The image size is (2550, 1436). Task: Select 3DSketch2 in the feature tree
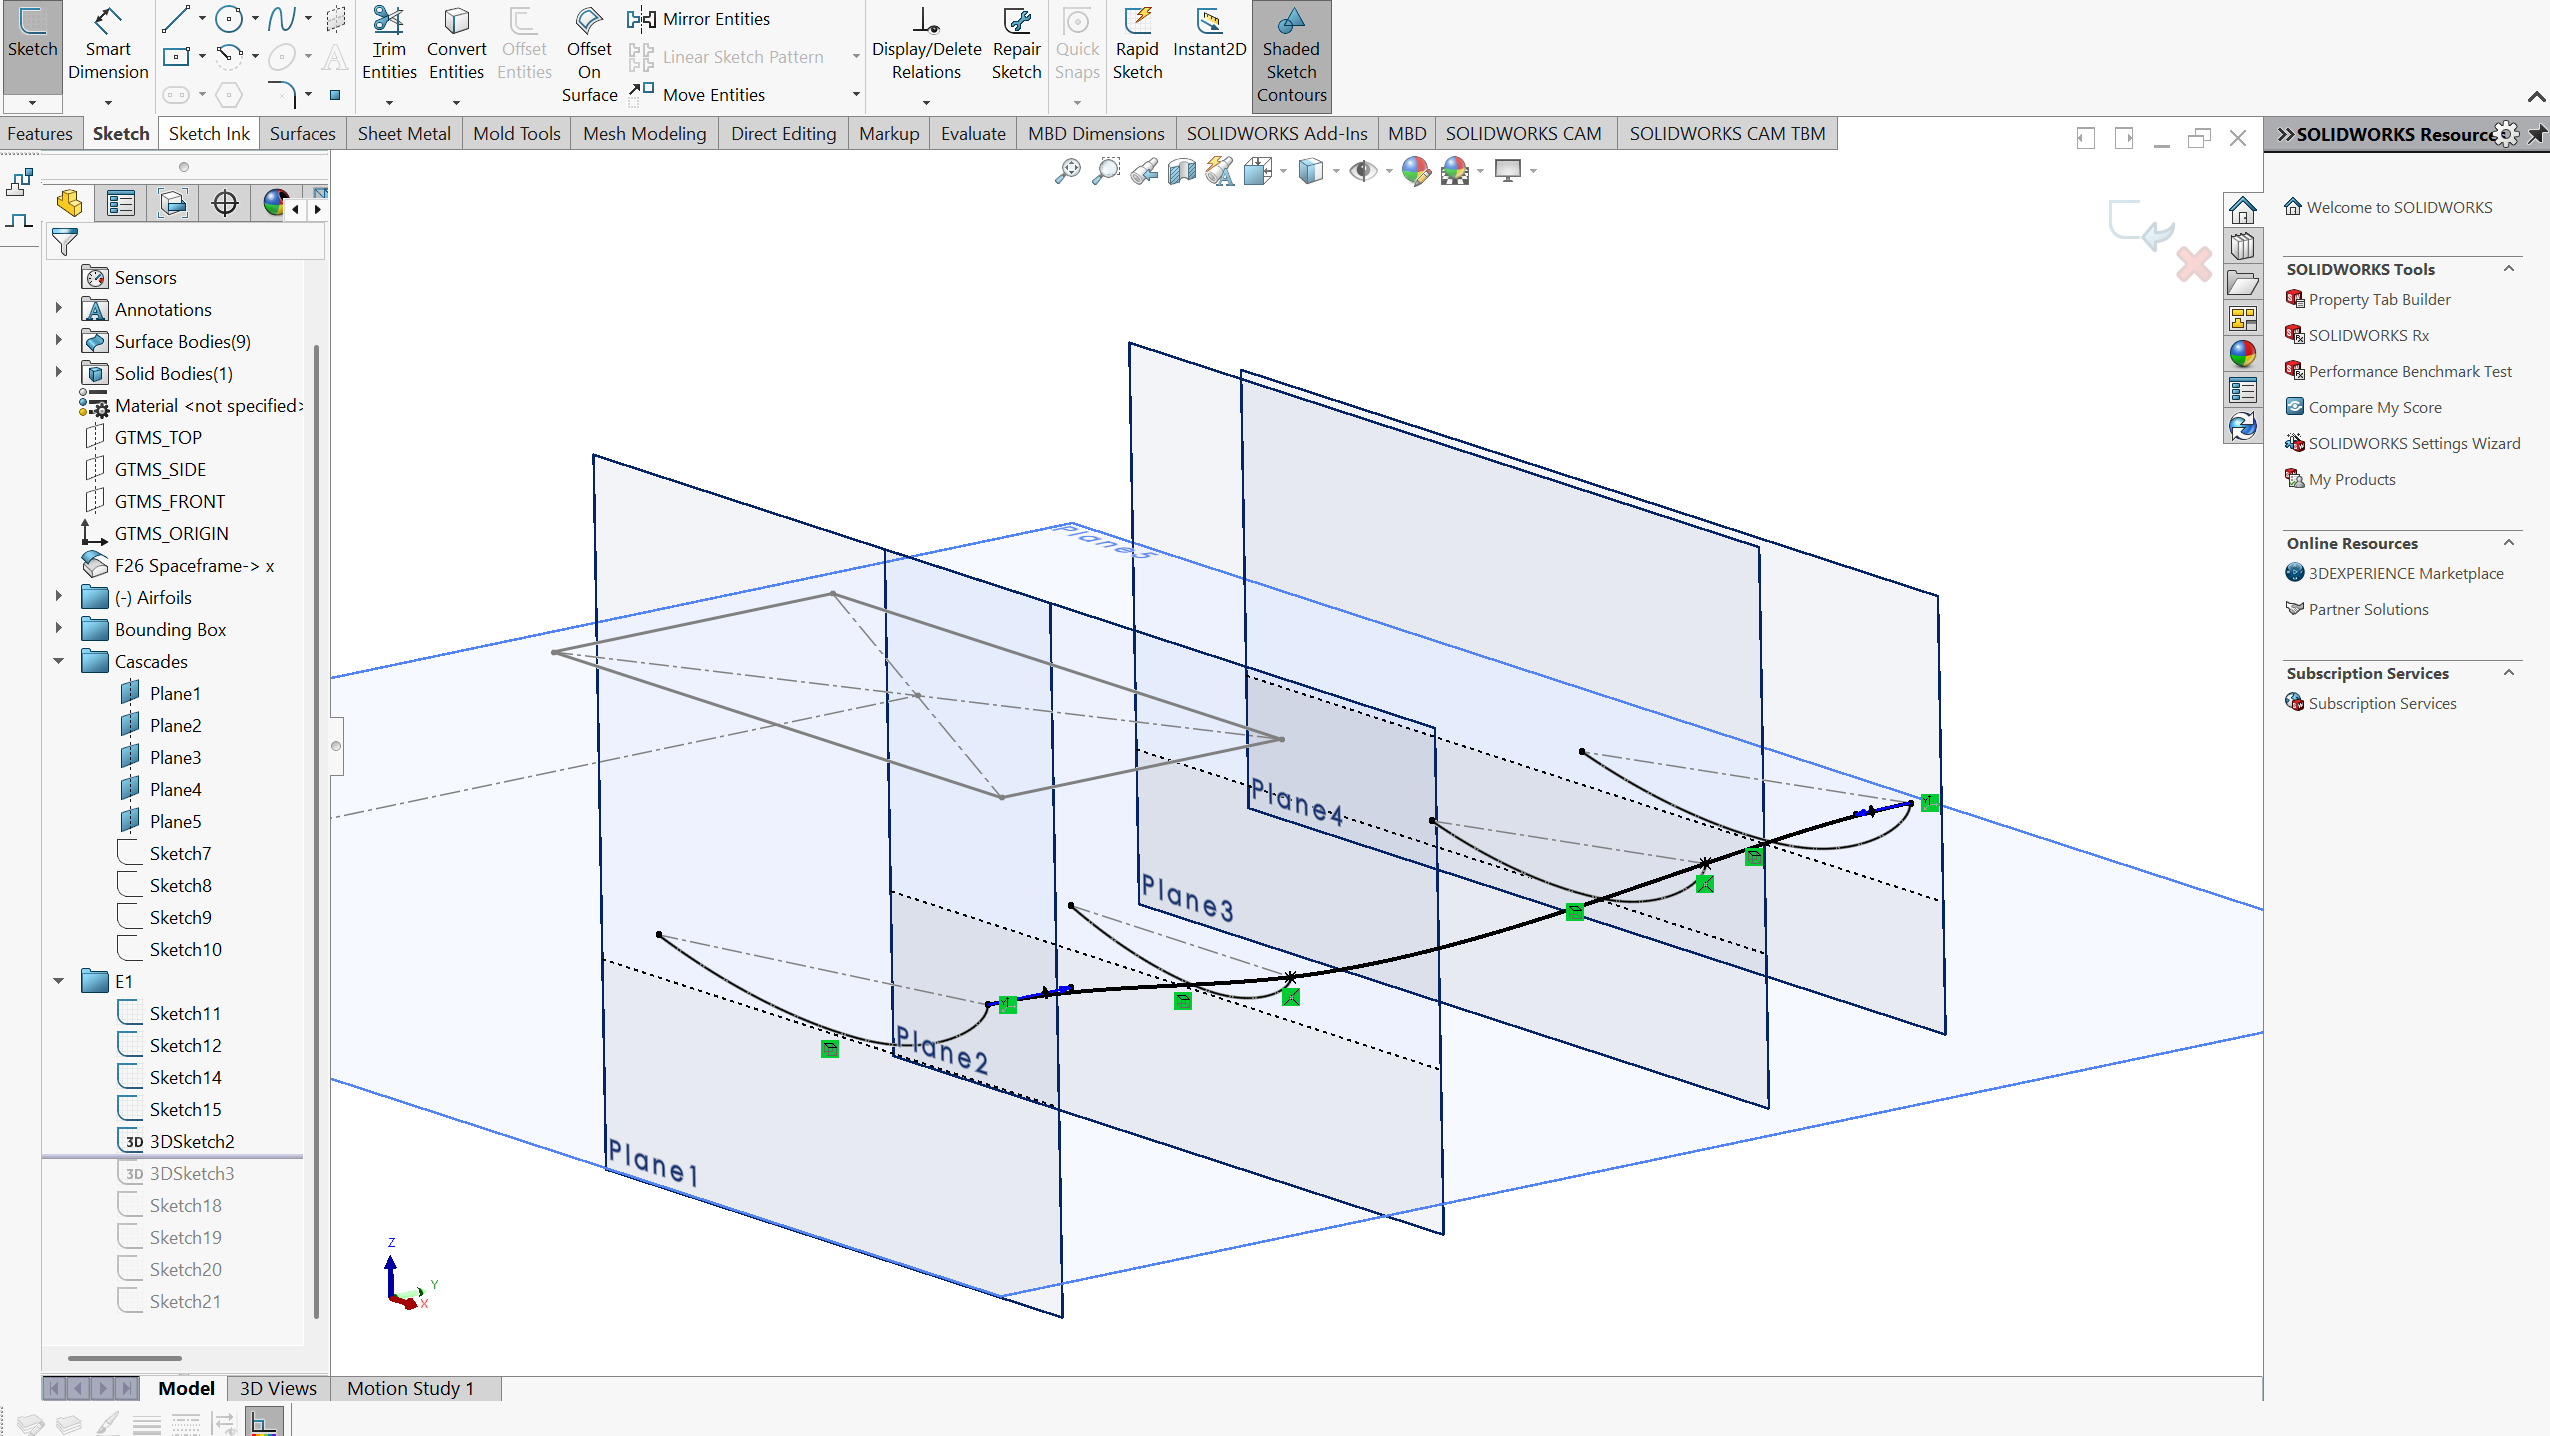[191, 1141]
